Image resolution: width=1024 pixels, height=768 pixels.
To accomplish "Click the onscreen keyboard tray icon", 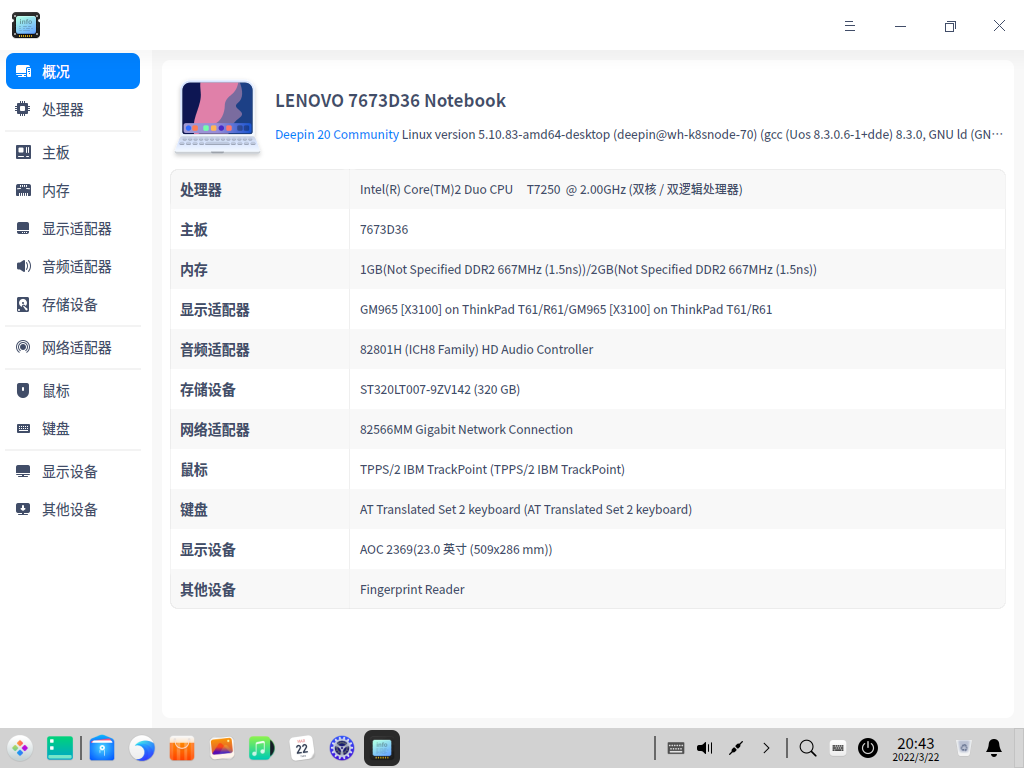I will [675, 747].
